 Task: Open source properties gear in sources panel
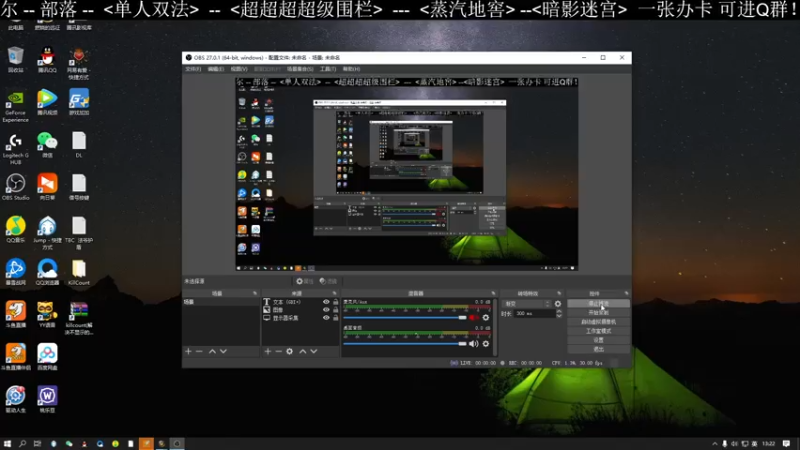click(x=289, y=351)
